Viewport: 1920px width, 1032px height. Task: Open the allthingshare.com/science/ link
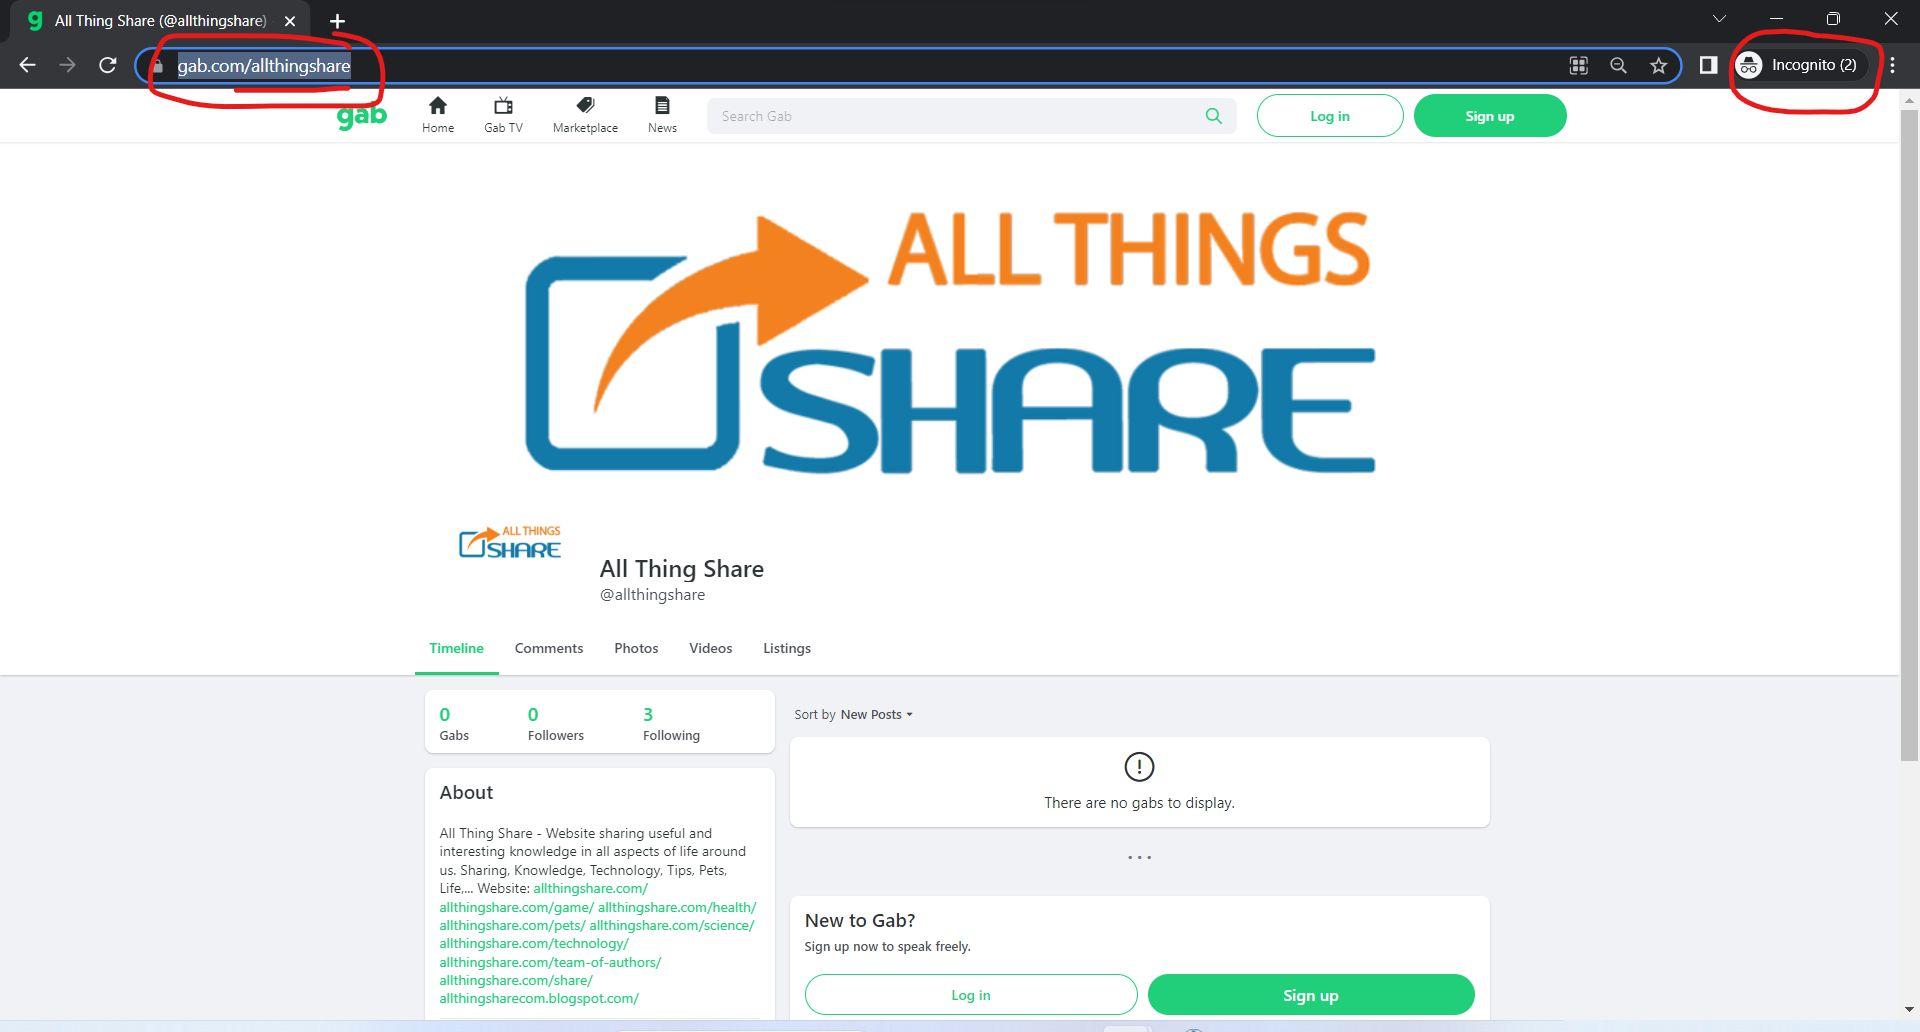[x=672, y=925]
